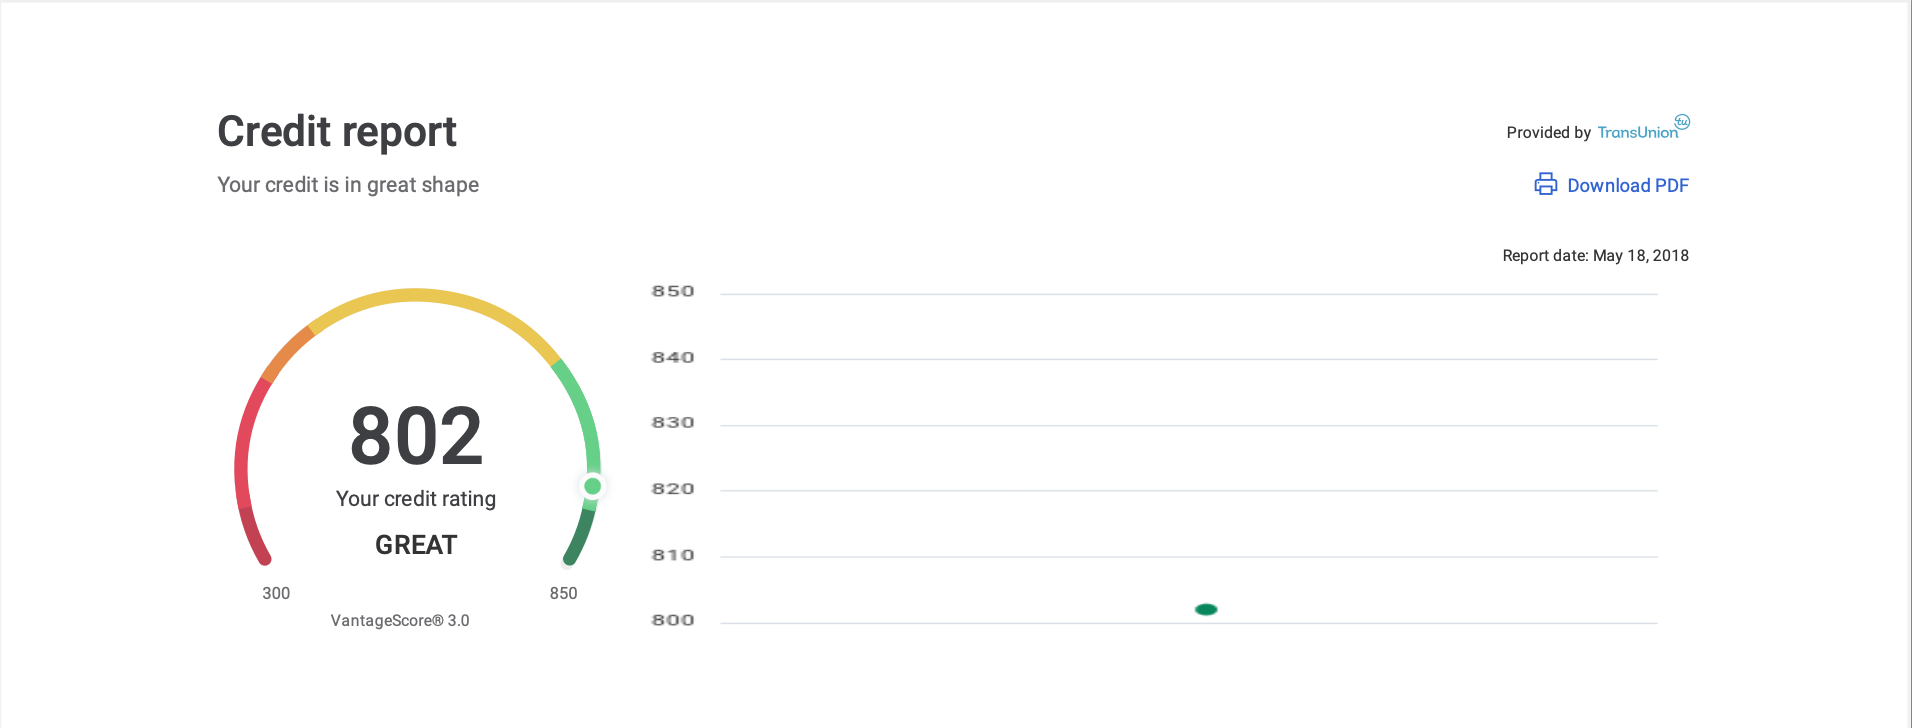Click the 850 label on chart axis

pyautogui.click(x=672, y=292)
